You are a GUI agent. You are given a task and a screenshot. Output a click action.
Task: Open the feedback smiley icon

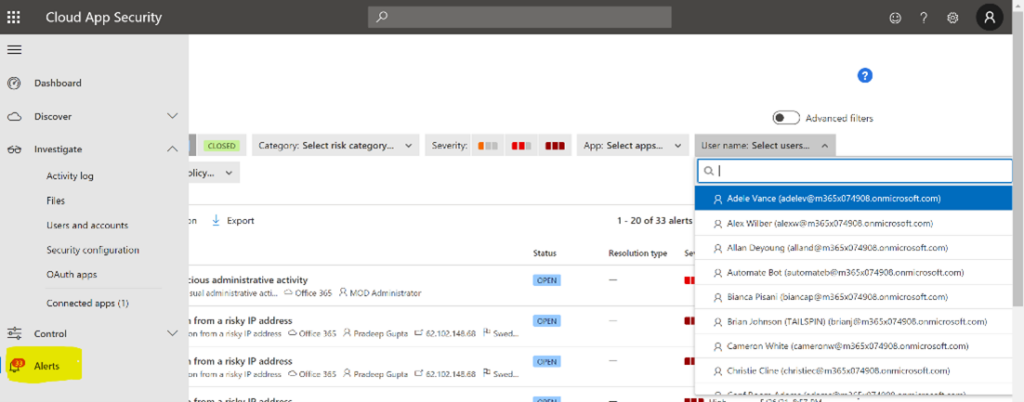895,18
